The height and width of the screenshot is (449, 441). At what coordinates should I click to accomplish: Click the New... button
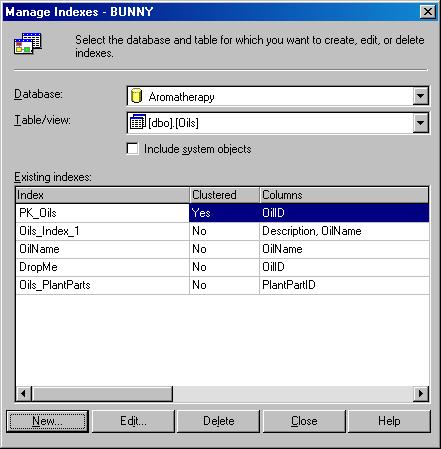[x=47, y=421]
